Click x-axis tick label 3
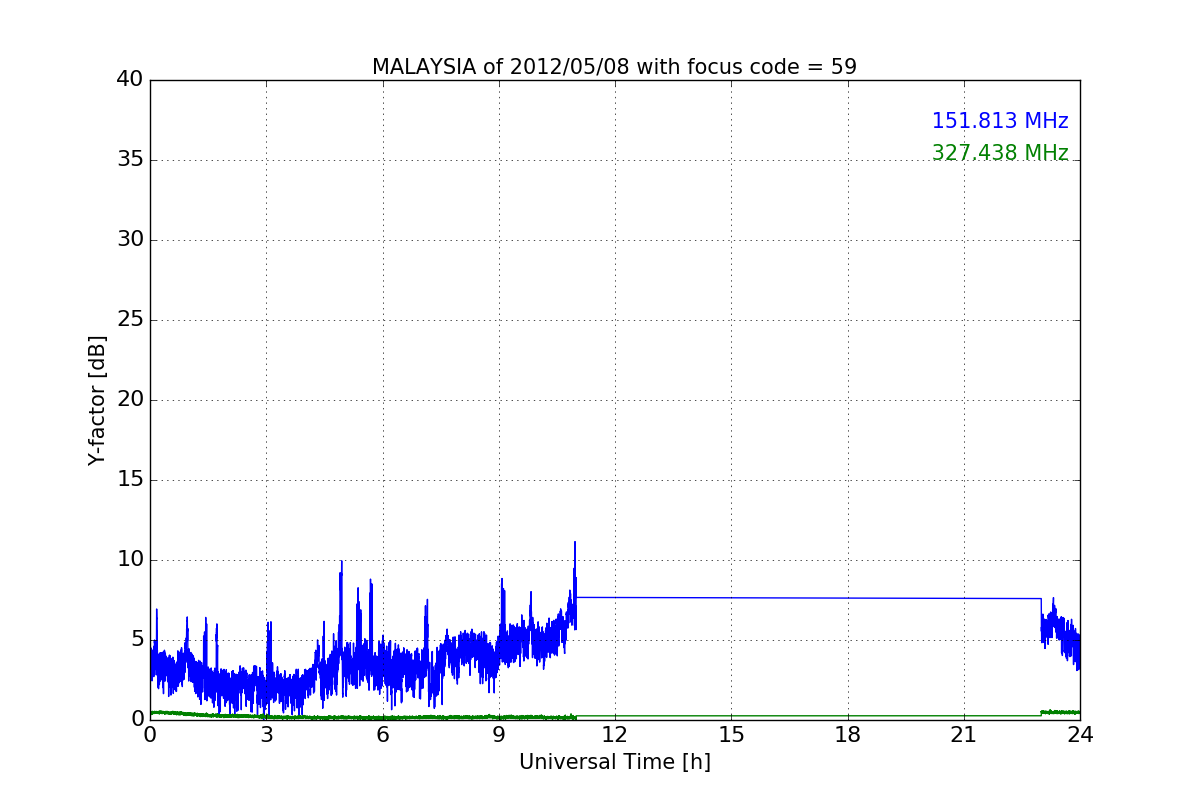The image size is (1200, 800). coord(266,734)
